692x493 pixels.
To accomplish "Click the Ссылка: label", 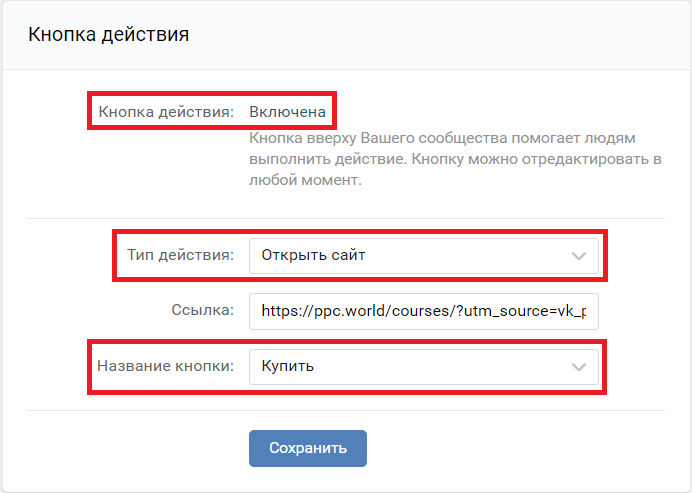I will point(203,310).
